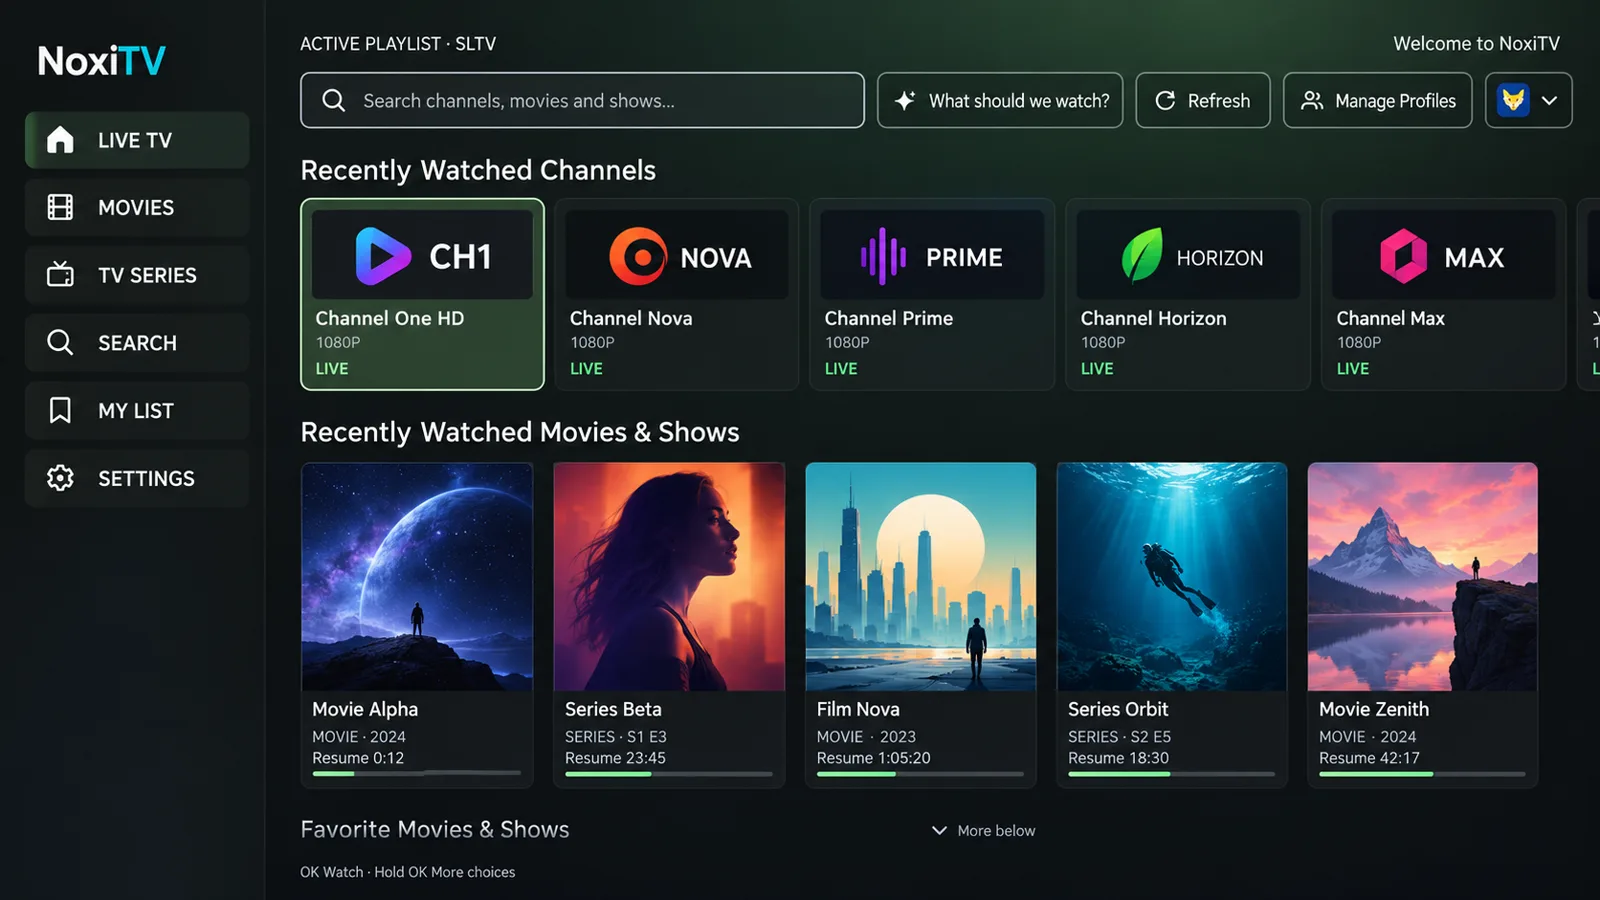The height and width of the screenshot is (900, 1600).
Task: Click the Refresh button label
Action: 1219,100
